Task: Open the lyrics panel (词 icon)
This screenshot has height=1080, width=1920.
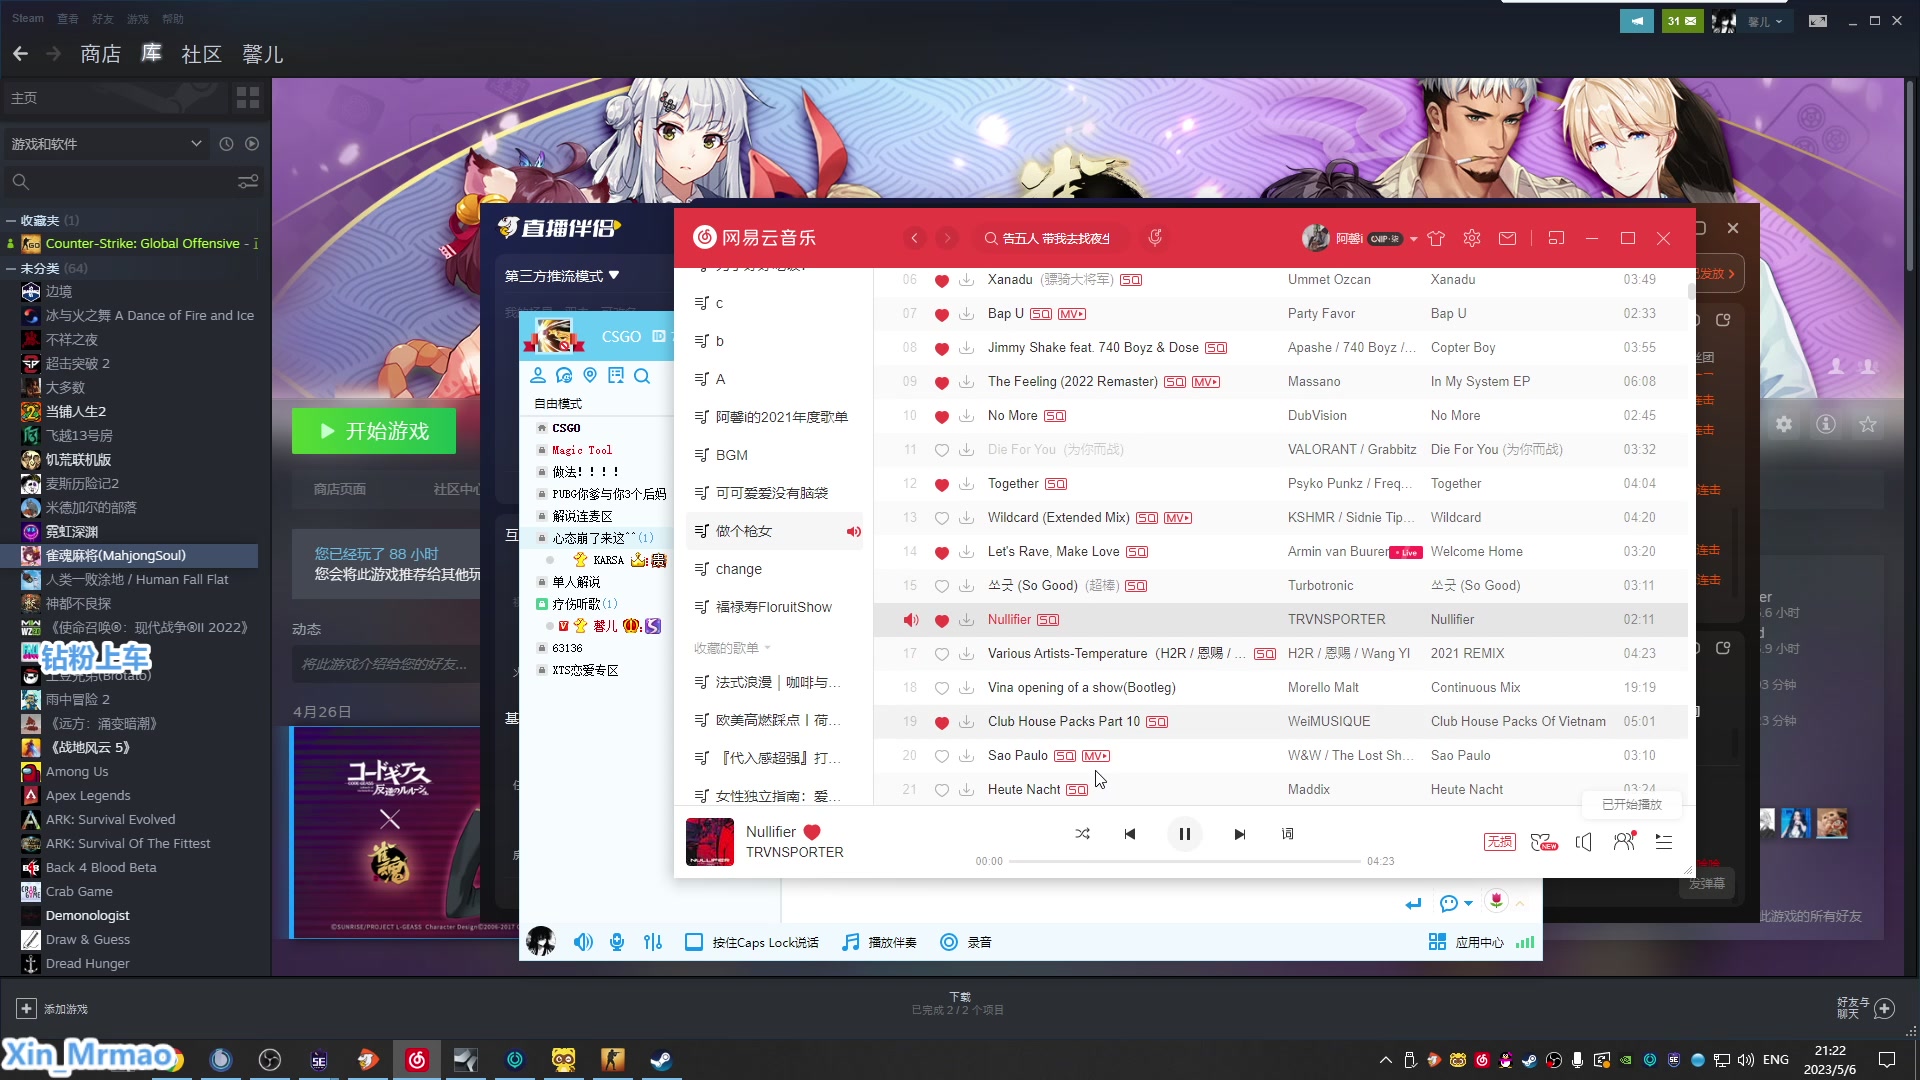Action: point(1288,834)
